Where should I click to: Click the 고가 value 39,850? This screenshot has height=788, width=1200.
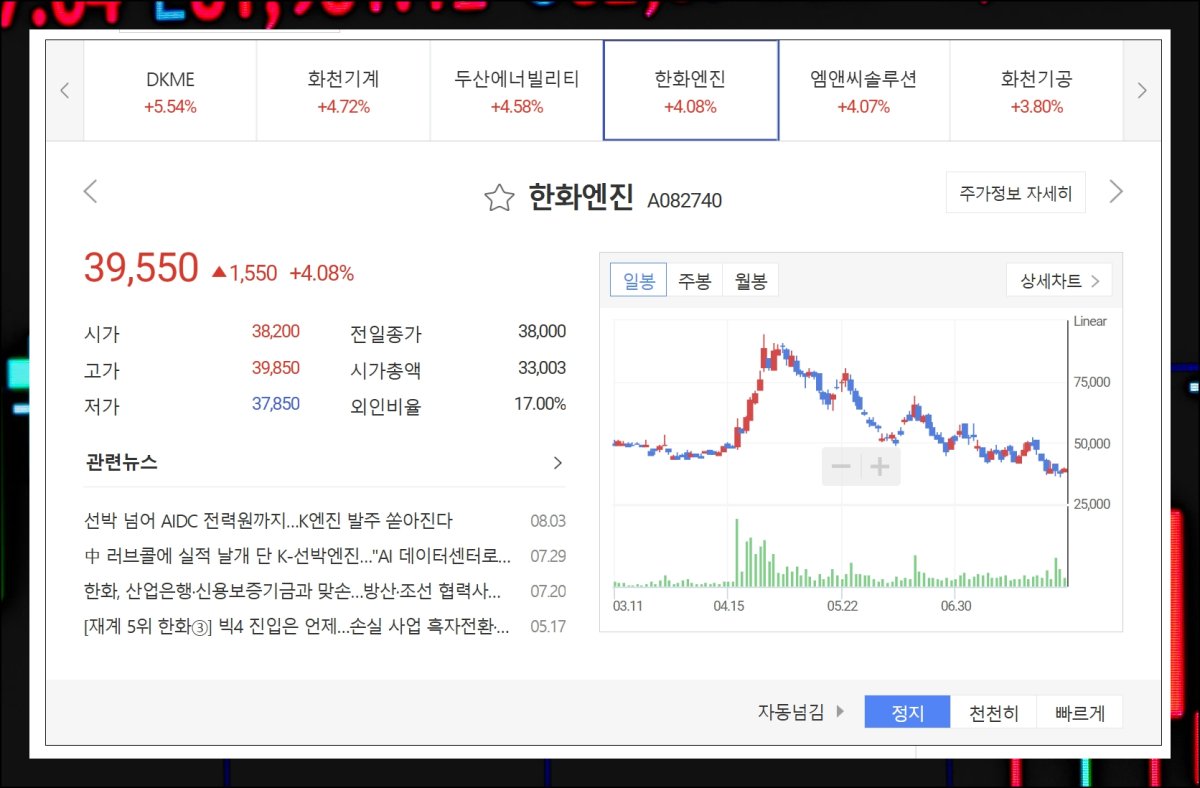click(276, 368)
